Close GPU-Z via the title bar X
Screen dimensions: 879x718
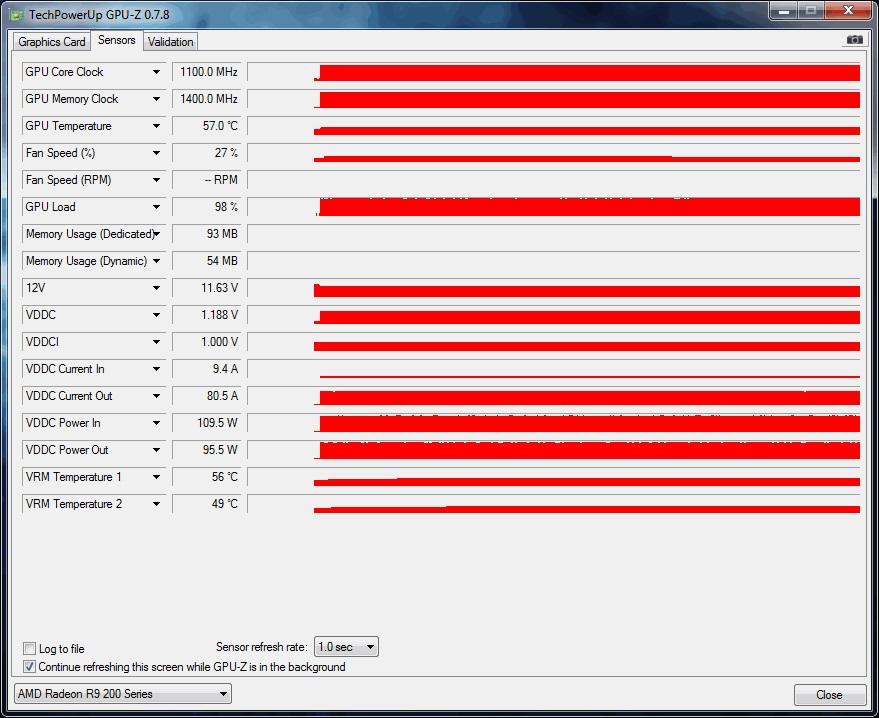(x=849, y=11)
